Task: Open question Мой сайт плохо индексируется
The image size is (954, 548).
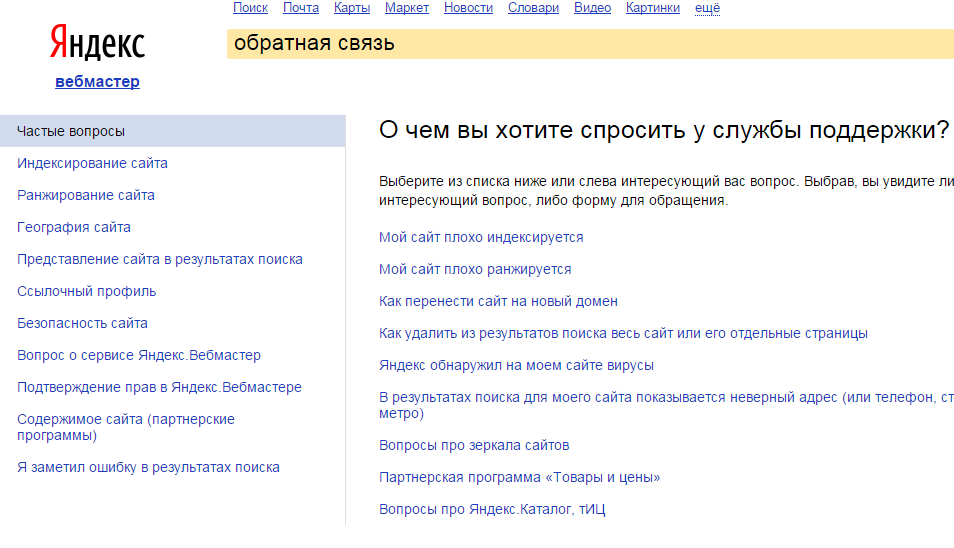Action: click(481, 237)
